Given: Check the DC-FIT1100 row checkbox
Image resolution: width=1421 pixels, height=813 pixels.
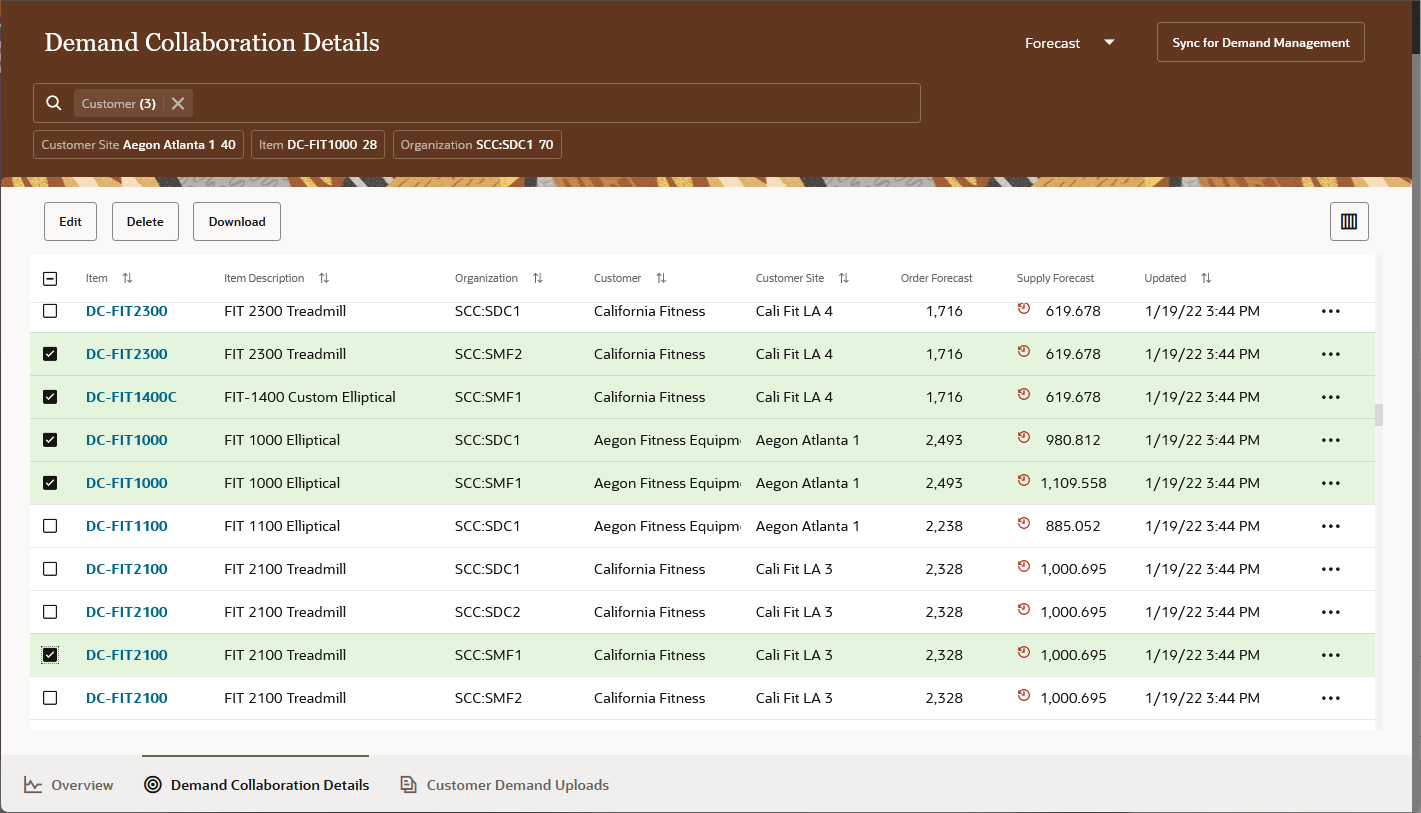Looking at the screenshot, I should (50, 526).
